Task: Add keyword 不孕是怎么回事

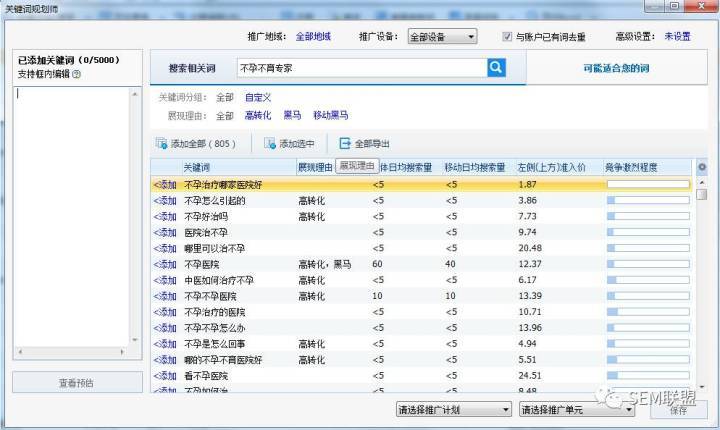Action: coord(165,344)
